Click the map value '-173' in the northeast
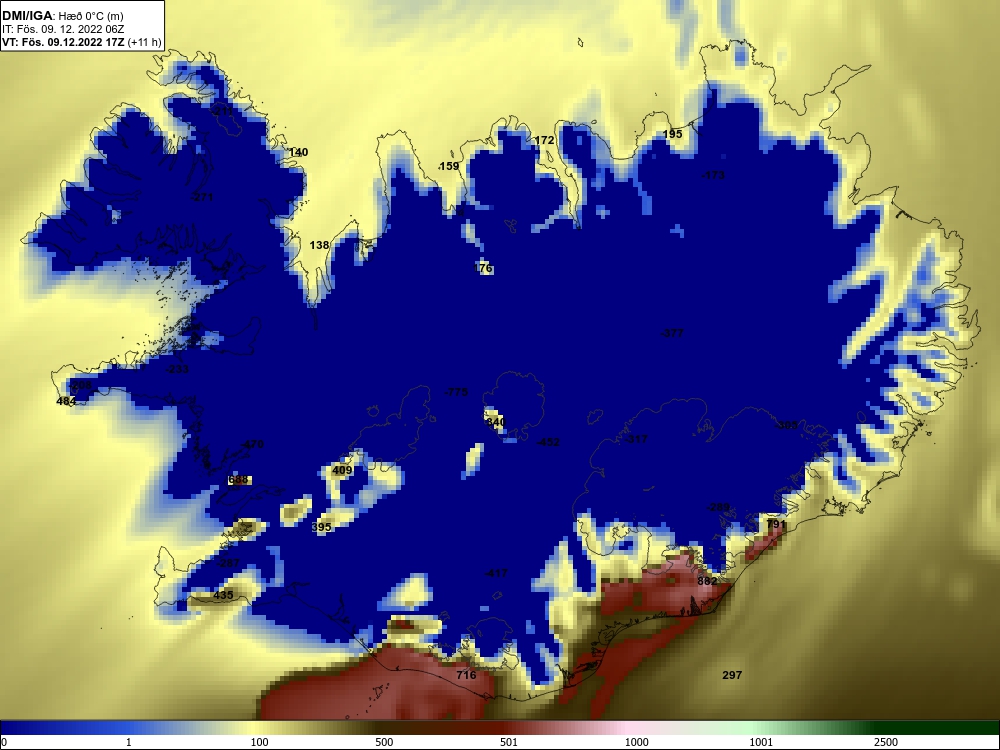 714,175
